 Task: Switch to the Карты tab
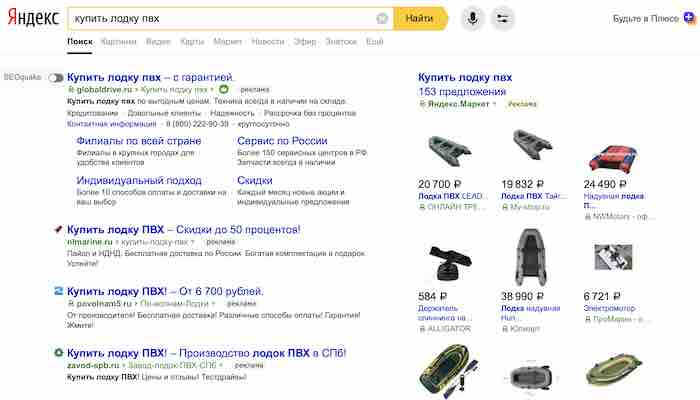click(192, 42)
